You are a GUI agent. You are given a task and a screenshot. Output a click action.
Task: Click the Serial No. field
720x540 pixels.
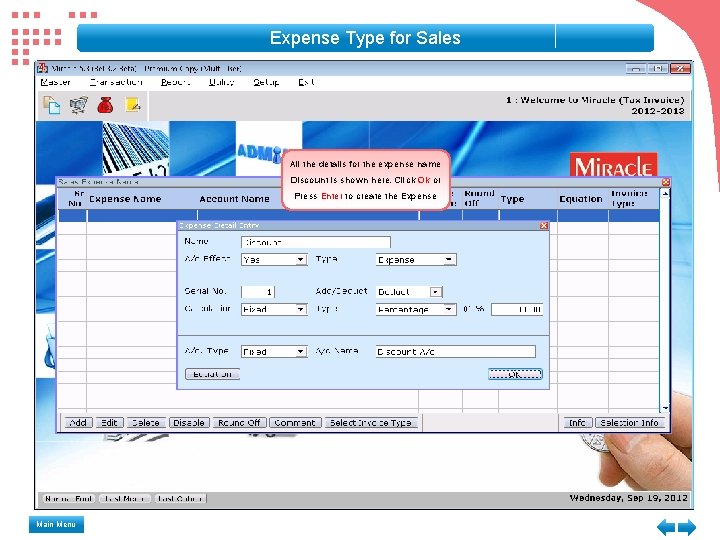(x=258, y=292)
